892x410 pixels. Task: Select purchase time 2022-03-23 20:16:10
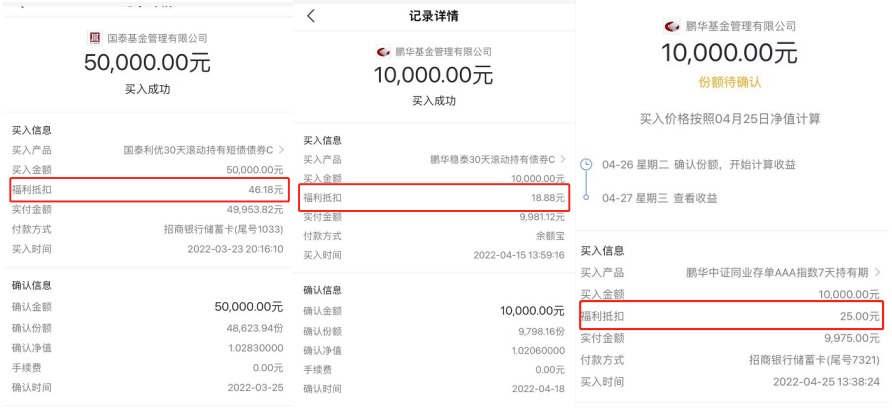[x=235, y=249]
